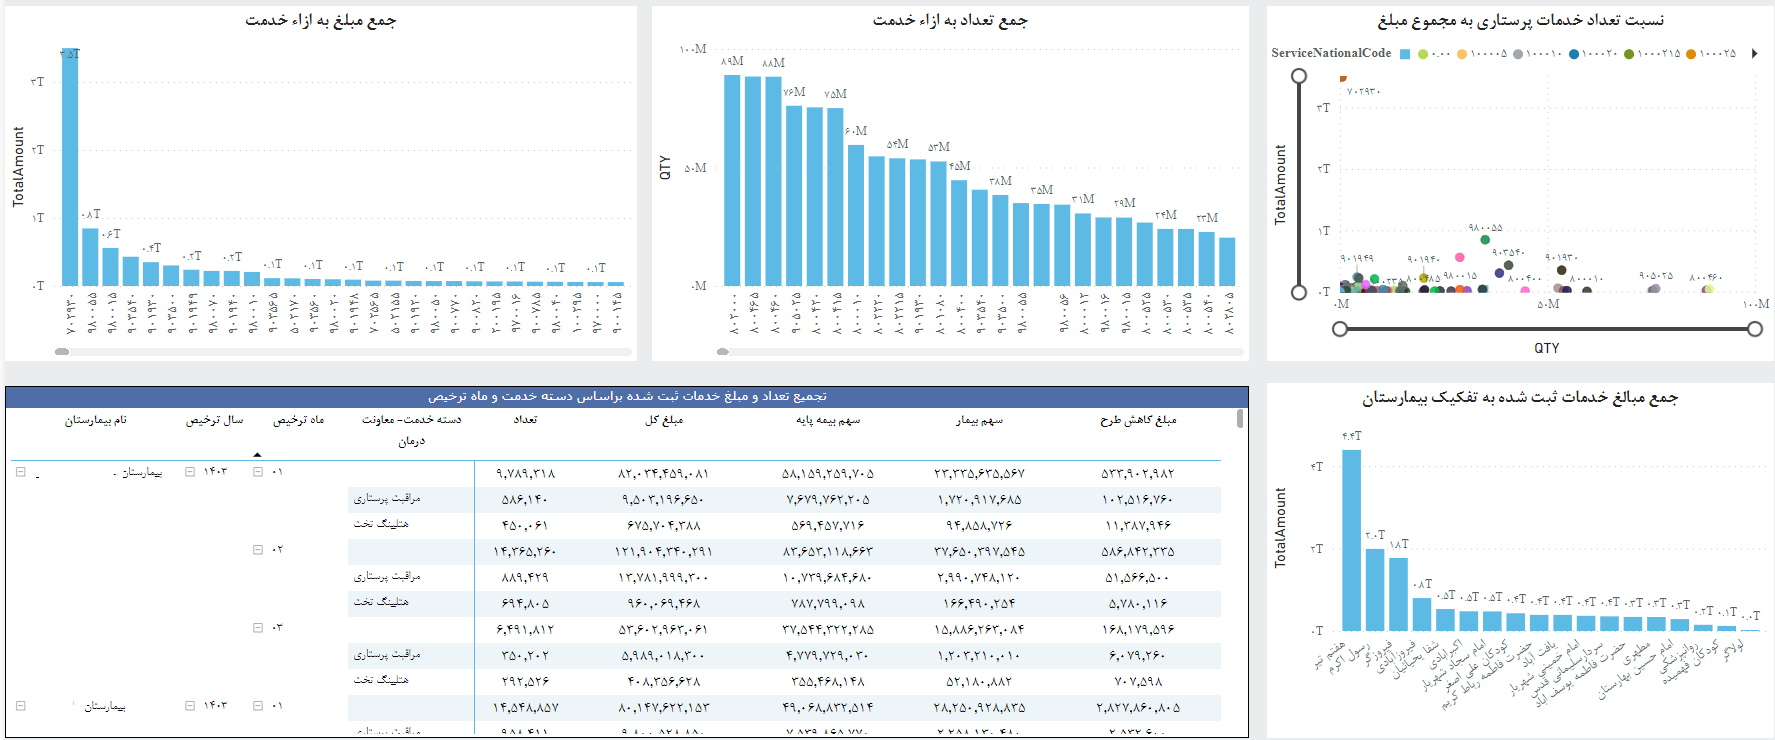Select the pink scatter point near ۹۰۱۹۴۰
The width and height of the screenshot is (1775, 740).
click(1459, 257)
